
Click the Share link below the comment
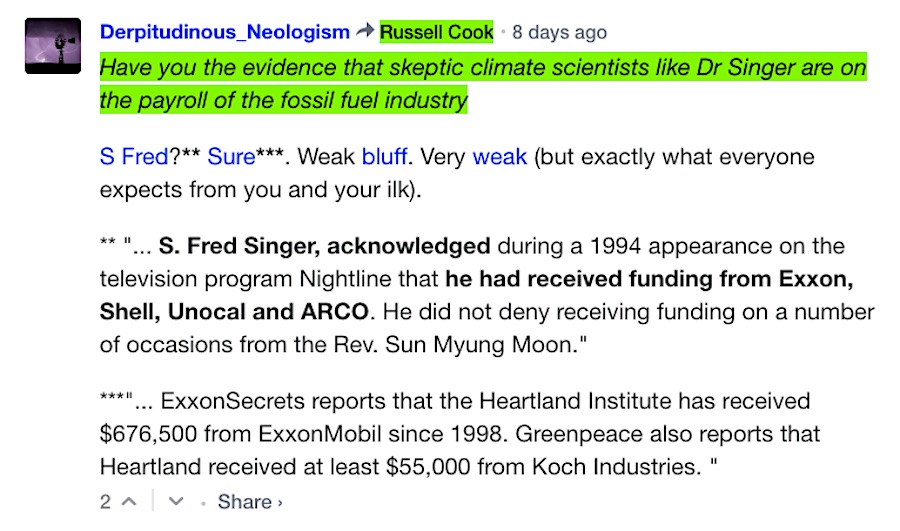coord(249,502)
